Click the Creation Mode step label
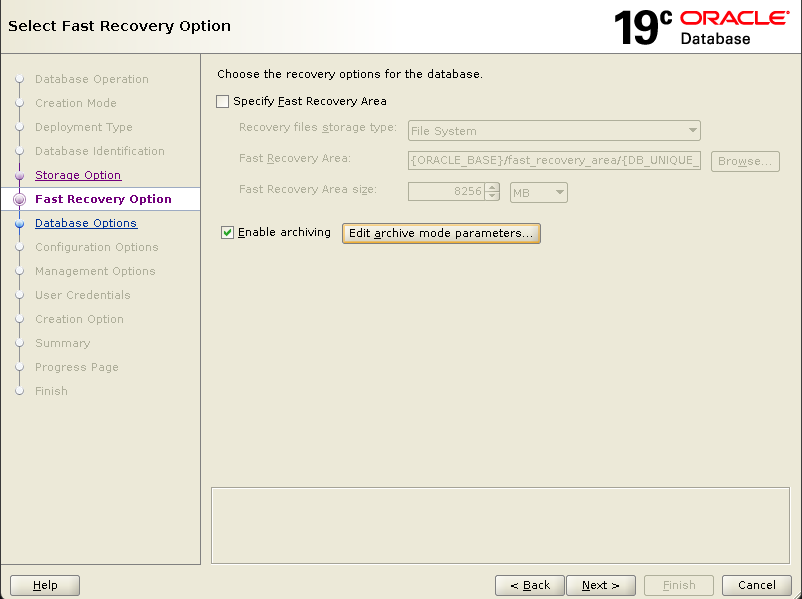The height and width of the screenshot is (599, 802). point(76,103)
